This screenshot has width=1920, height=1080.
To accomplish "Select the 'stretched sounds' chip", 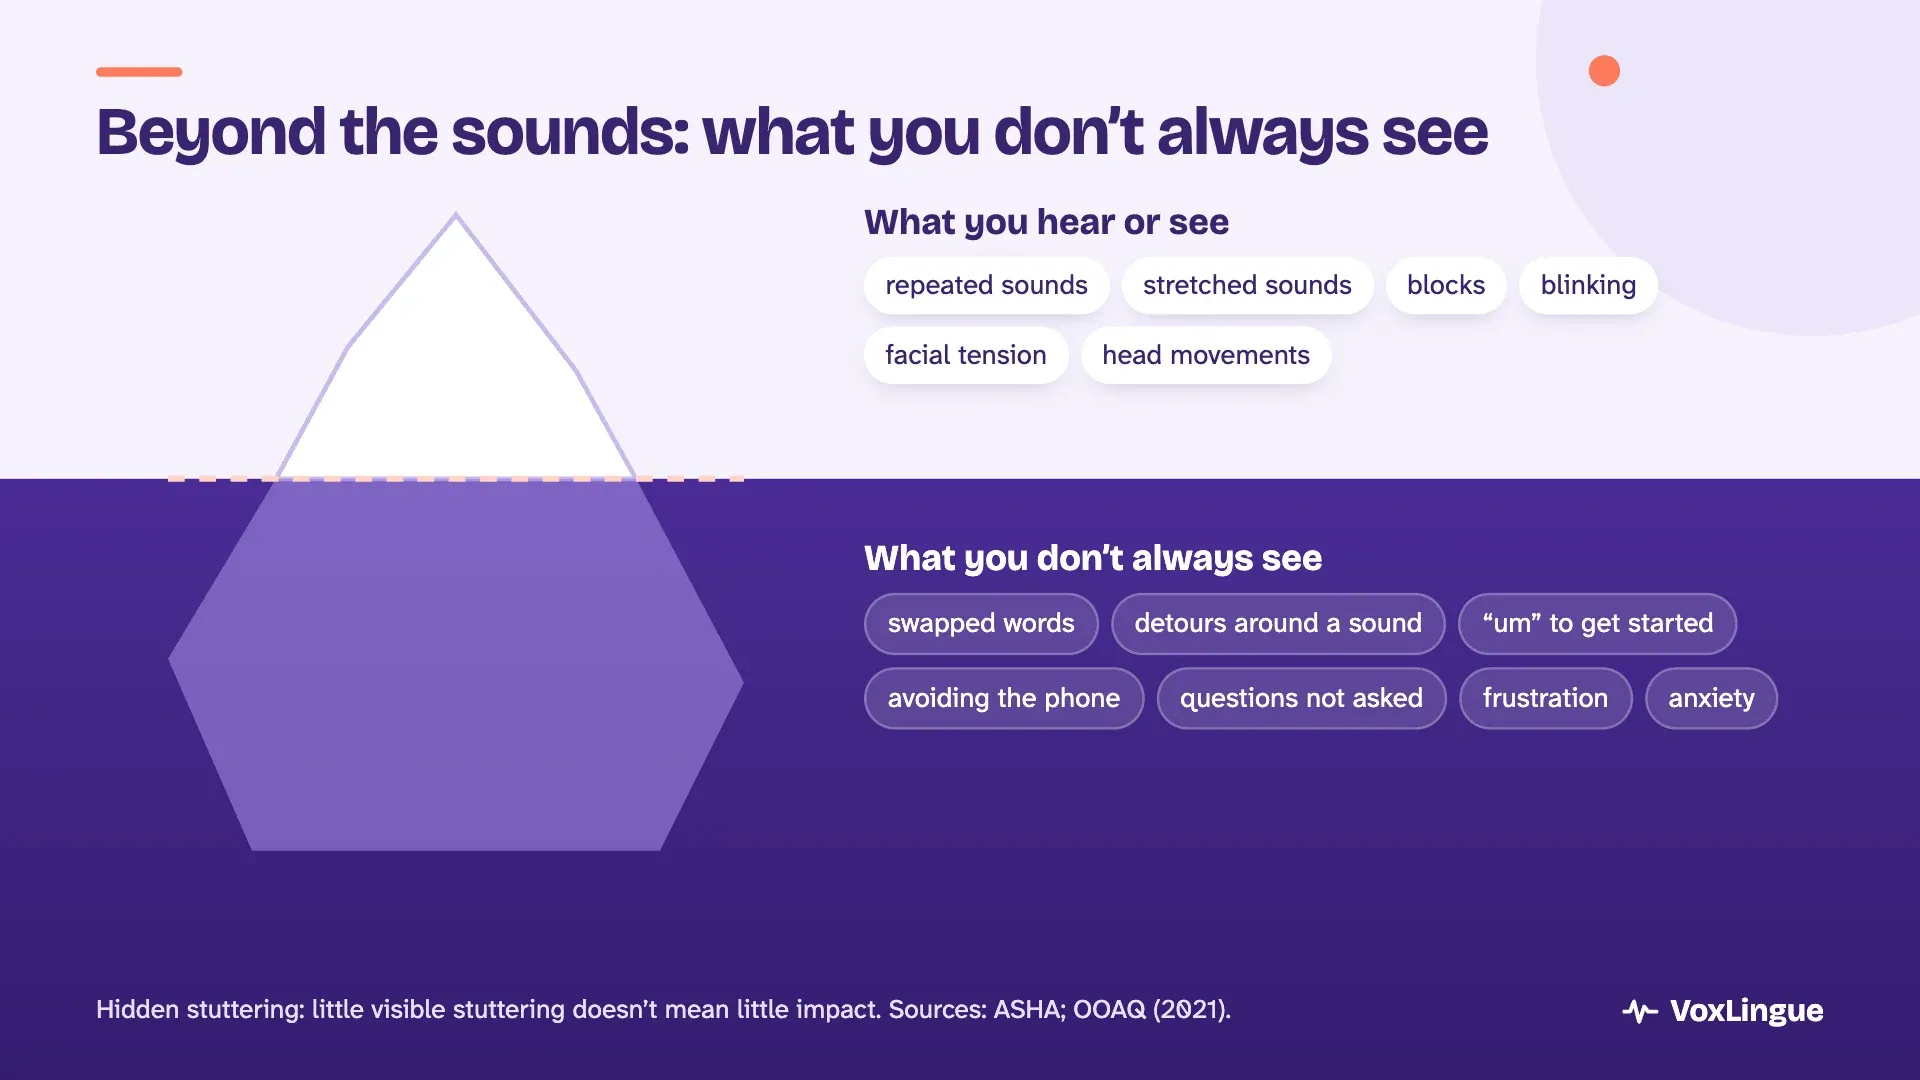I will pyautogui.click(x=1247, y=285).
